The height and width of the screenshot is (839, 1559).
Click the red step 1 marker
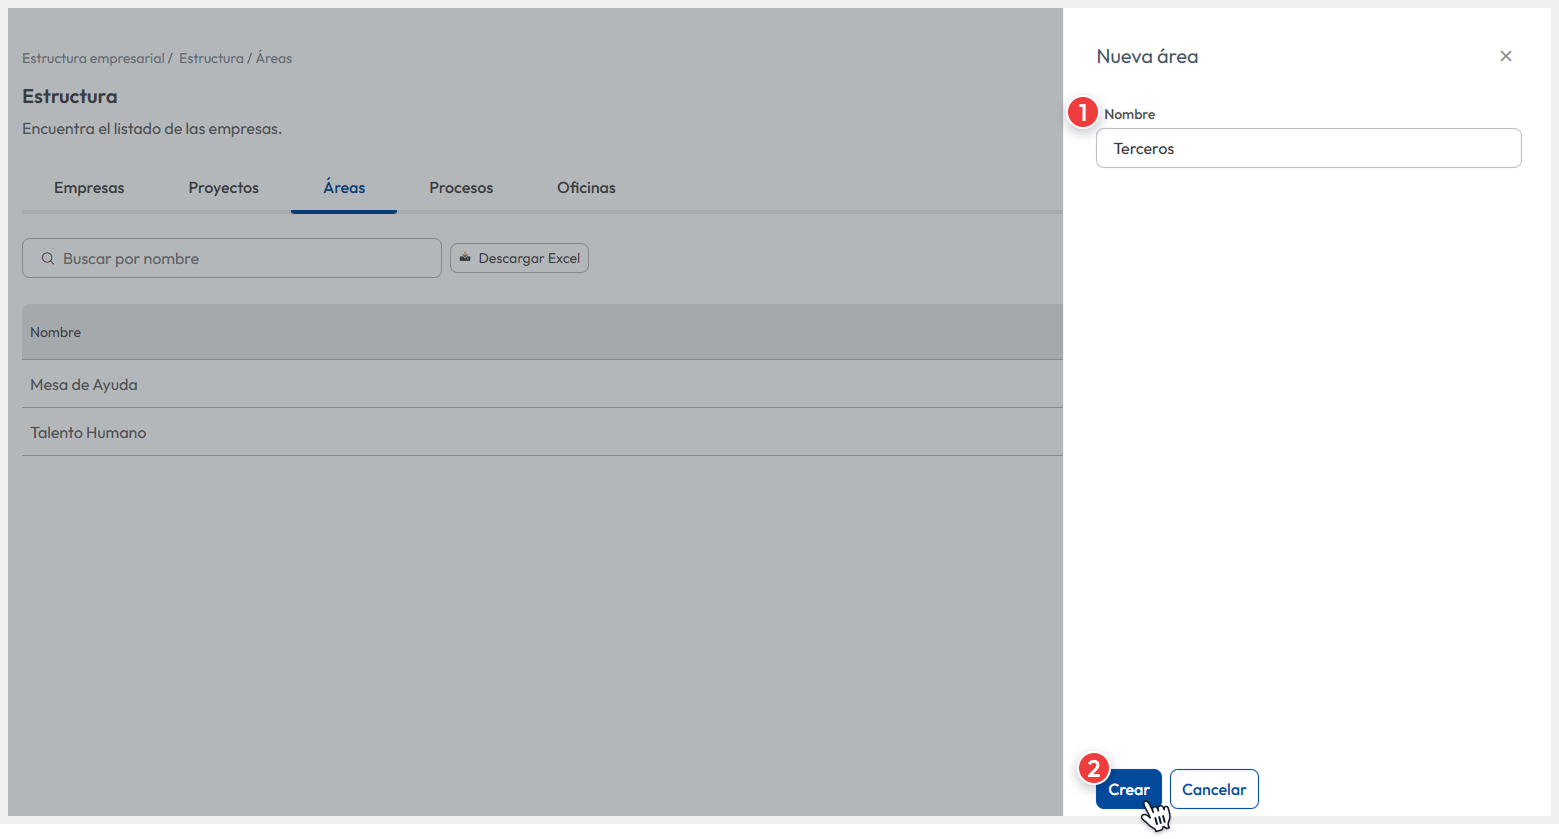[x=1082, y=113]
